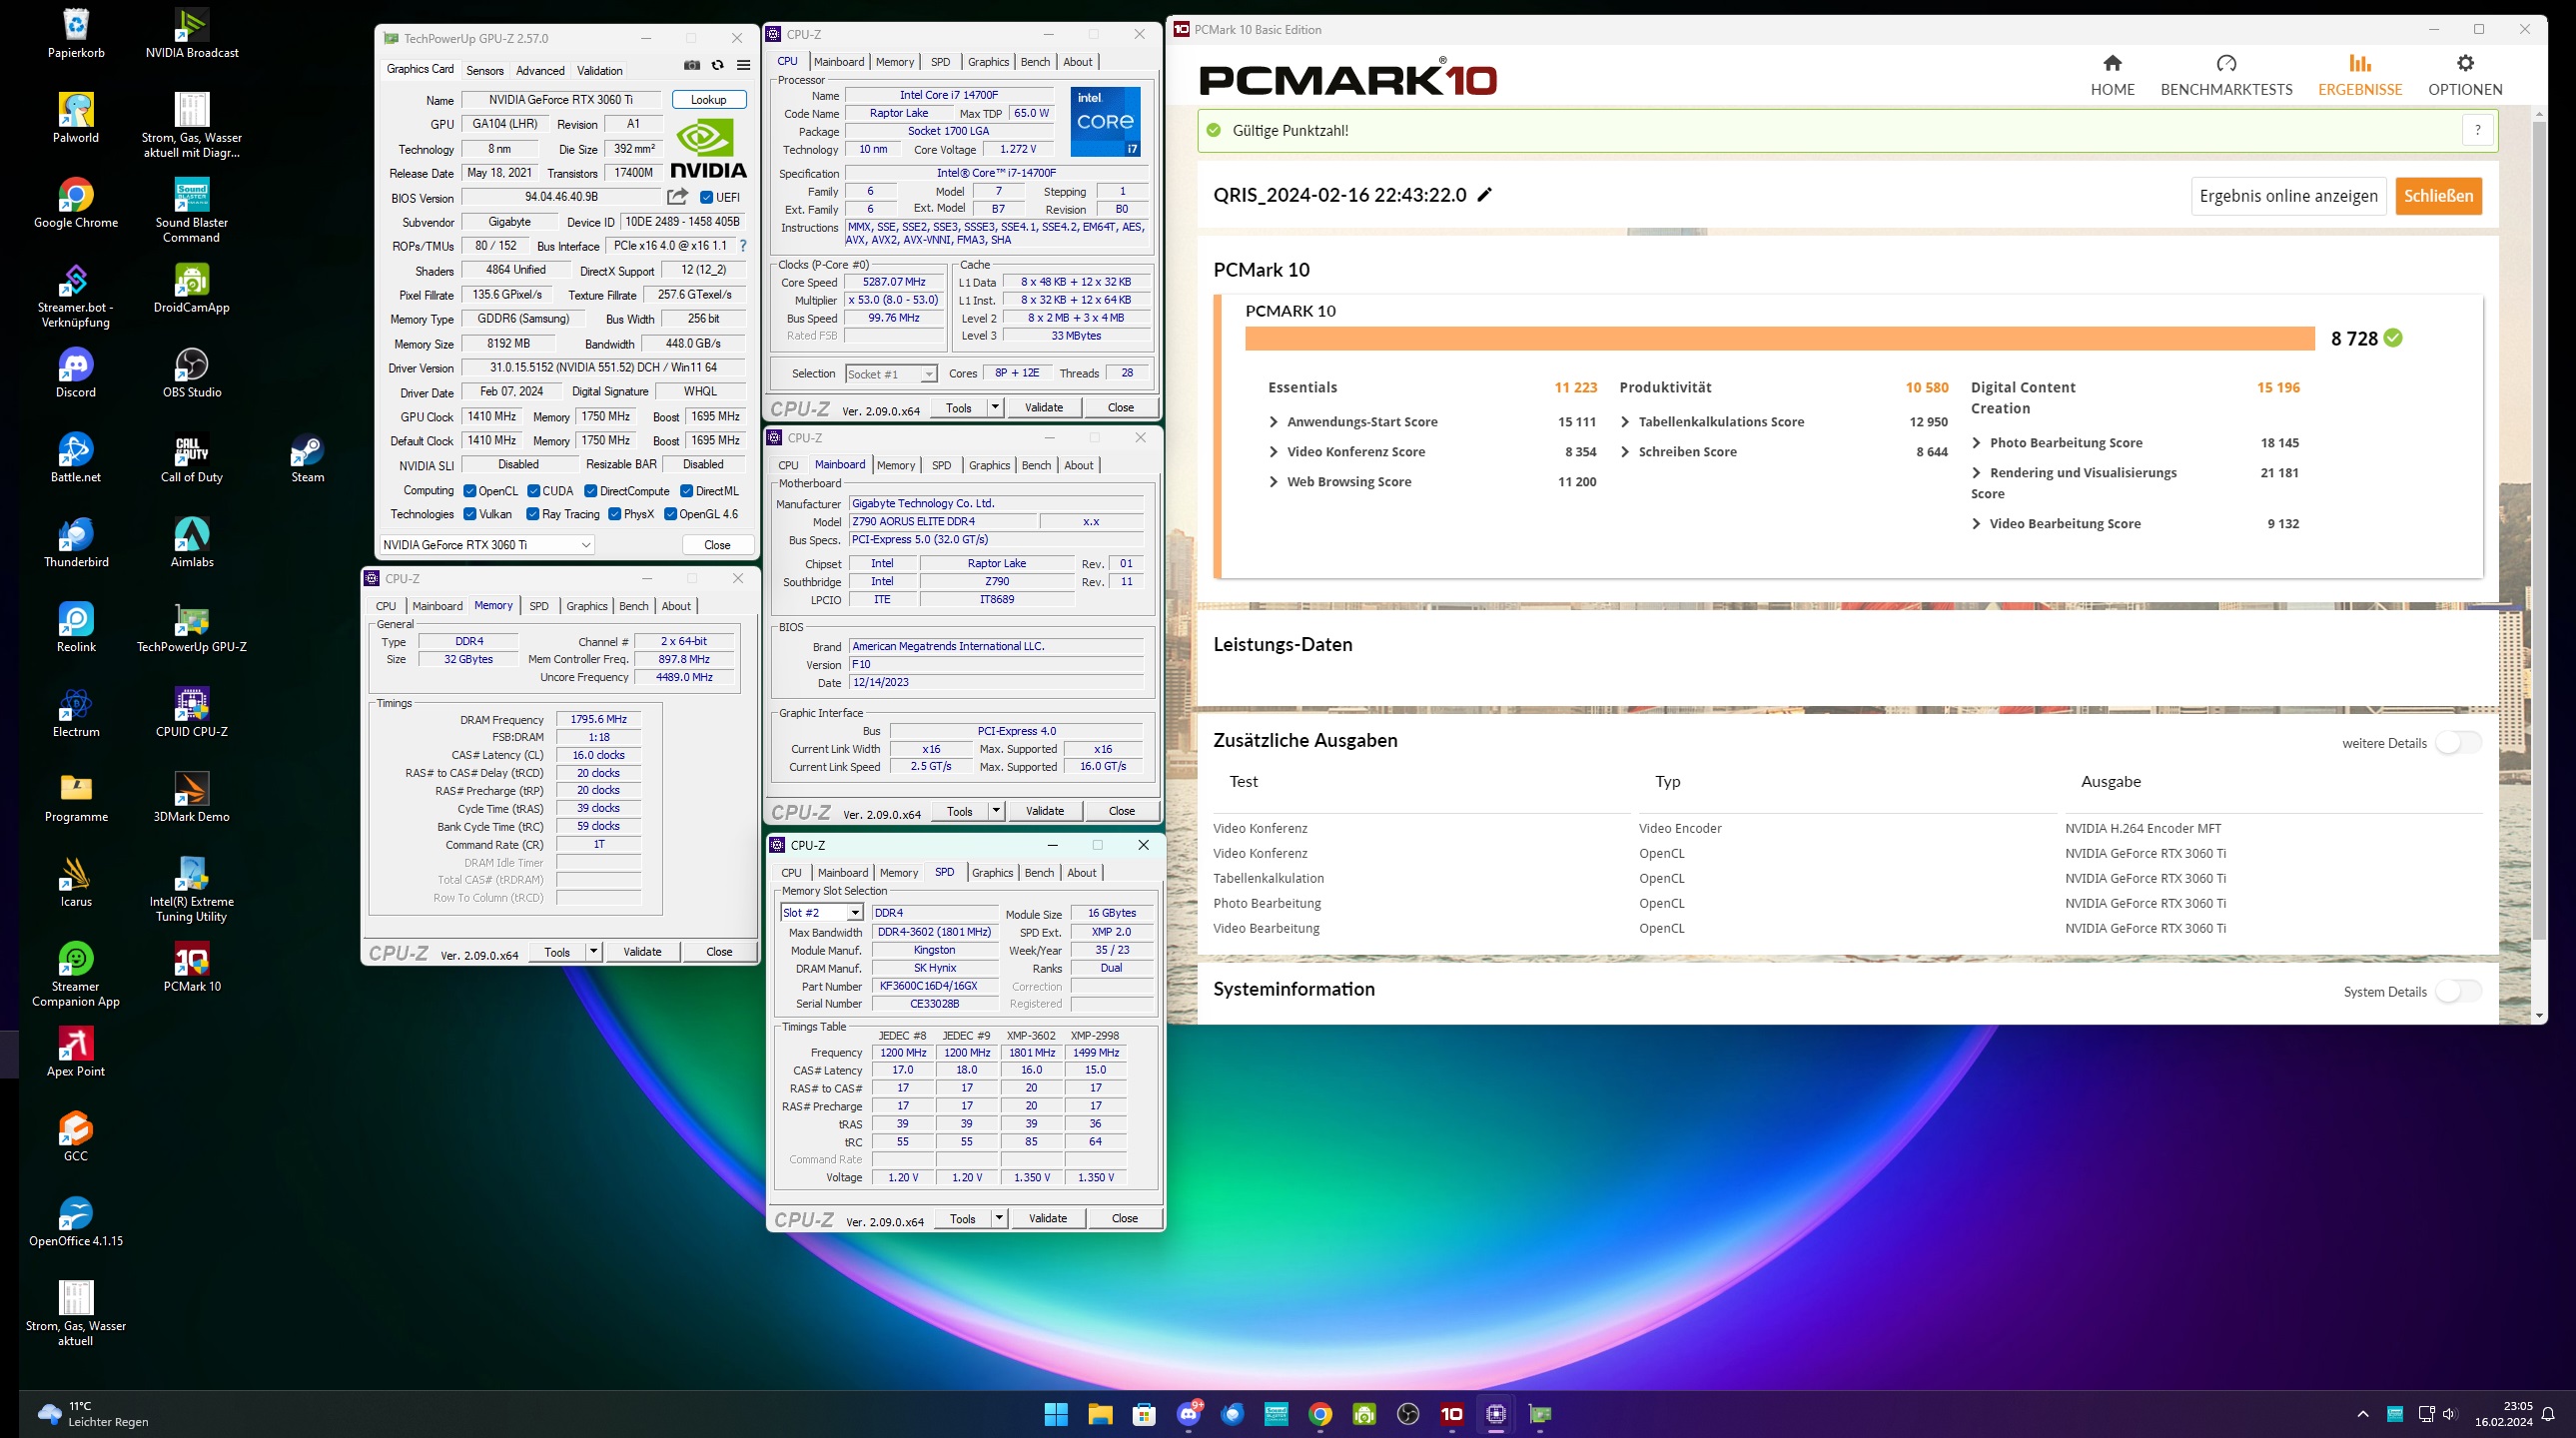Open 3DMark Demo desktop icon
2576x1438 pixels.
point(192,798)
